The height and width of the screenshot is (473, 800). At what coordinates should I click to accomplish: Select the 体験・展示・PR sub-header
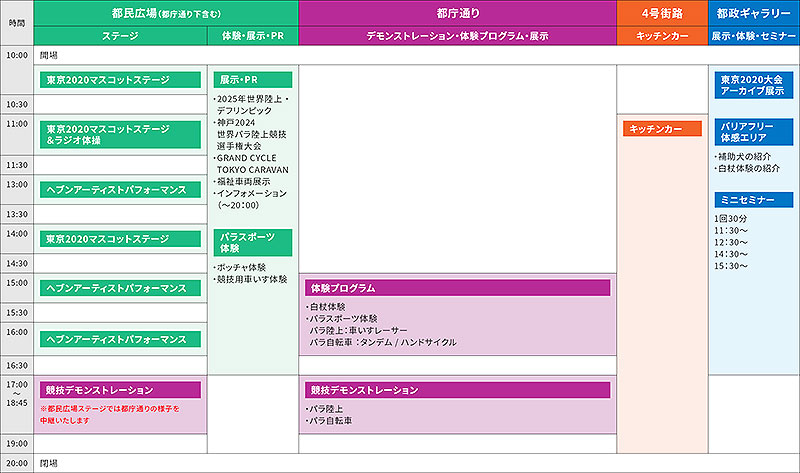point(253,36)
